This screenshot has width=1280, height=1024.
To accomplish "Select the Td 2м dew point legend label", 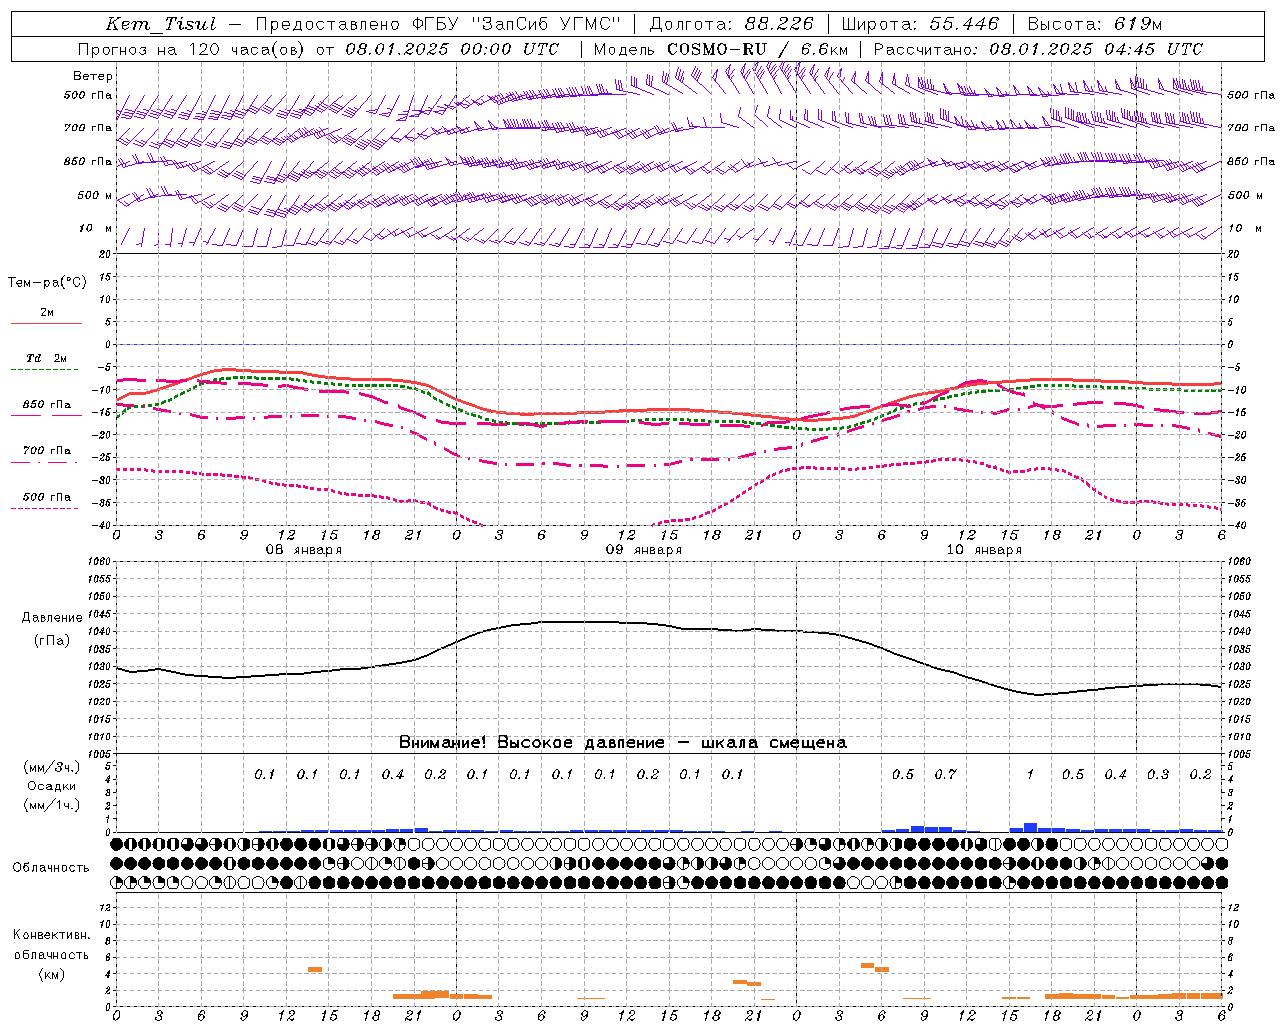I will tap(47, 358).
